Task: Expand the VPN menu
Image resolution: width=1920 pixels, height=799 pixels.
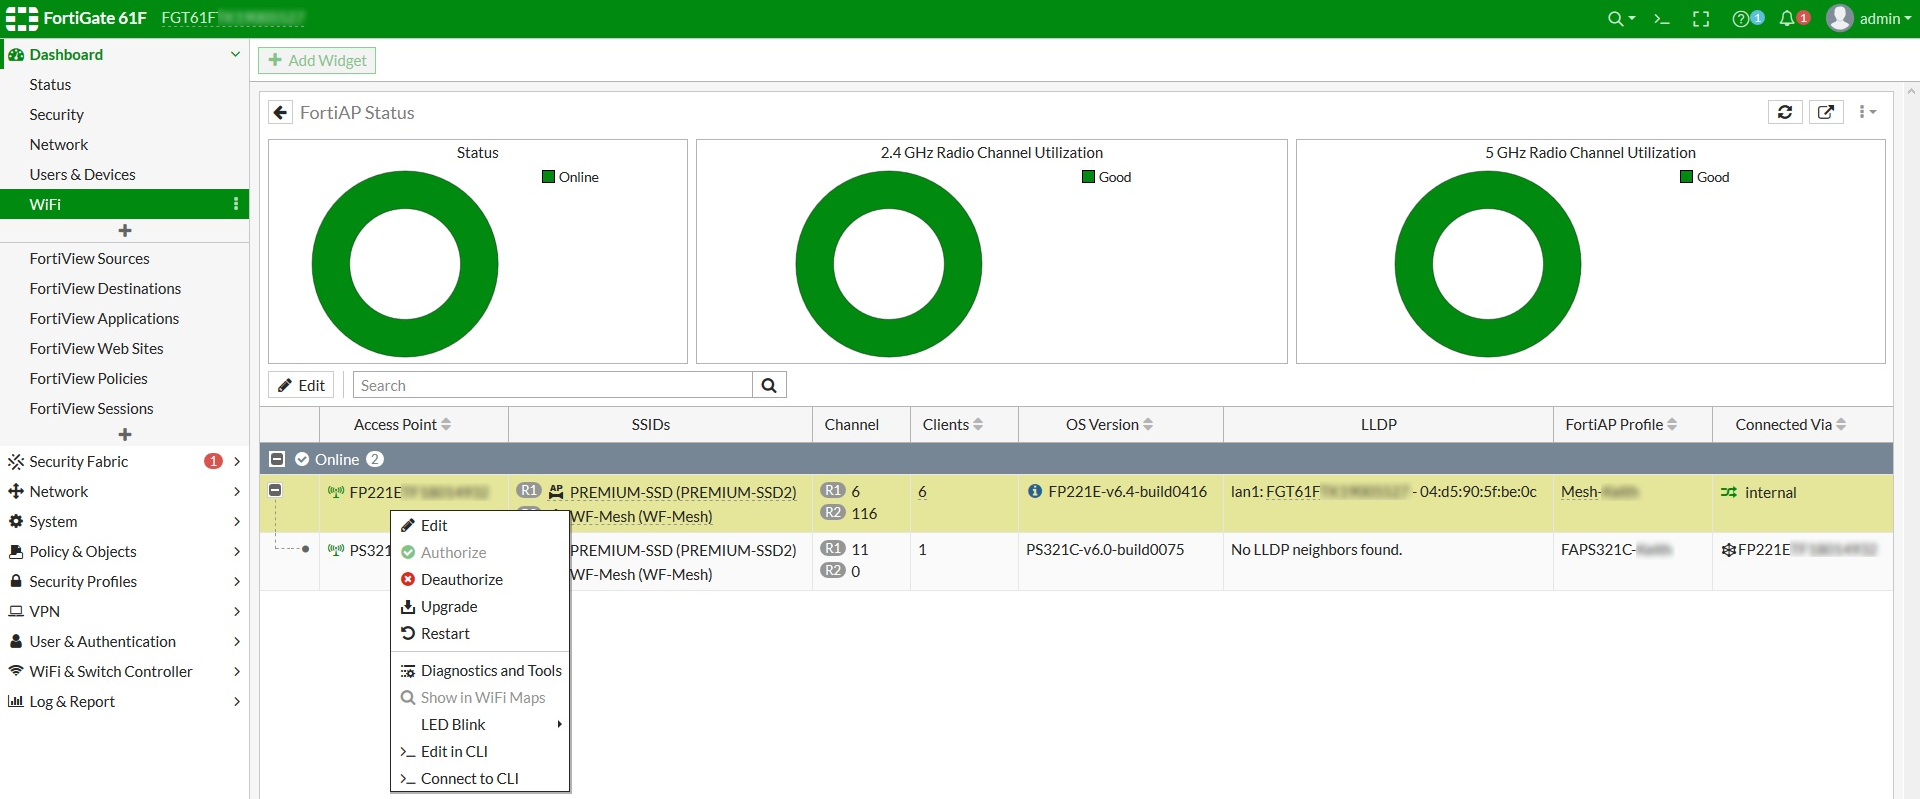Action: [x=237, y=611]
